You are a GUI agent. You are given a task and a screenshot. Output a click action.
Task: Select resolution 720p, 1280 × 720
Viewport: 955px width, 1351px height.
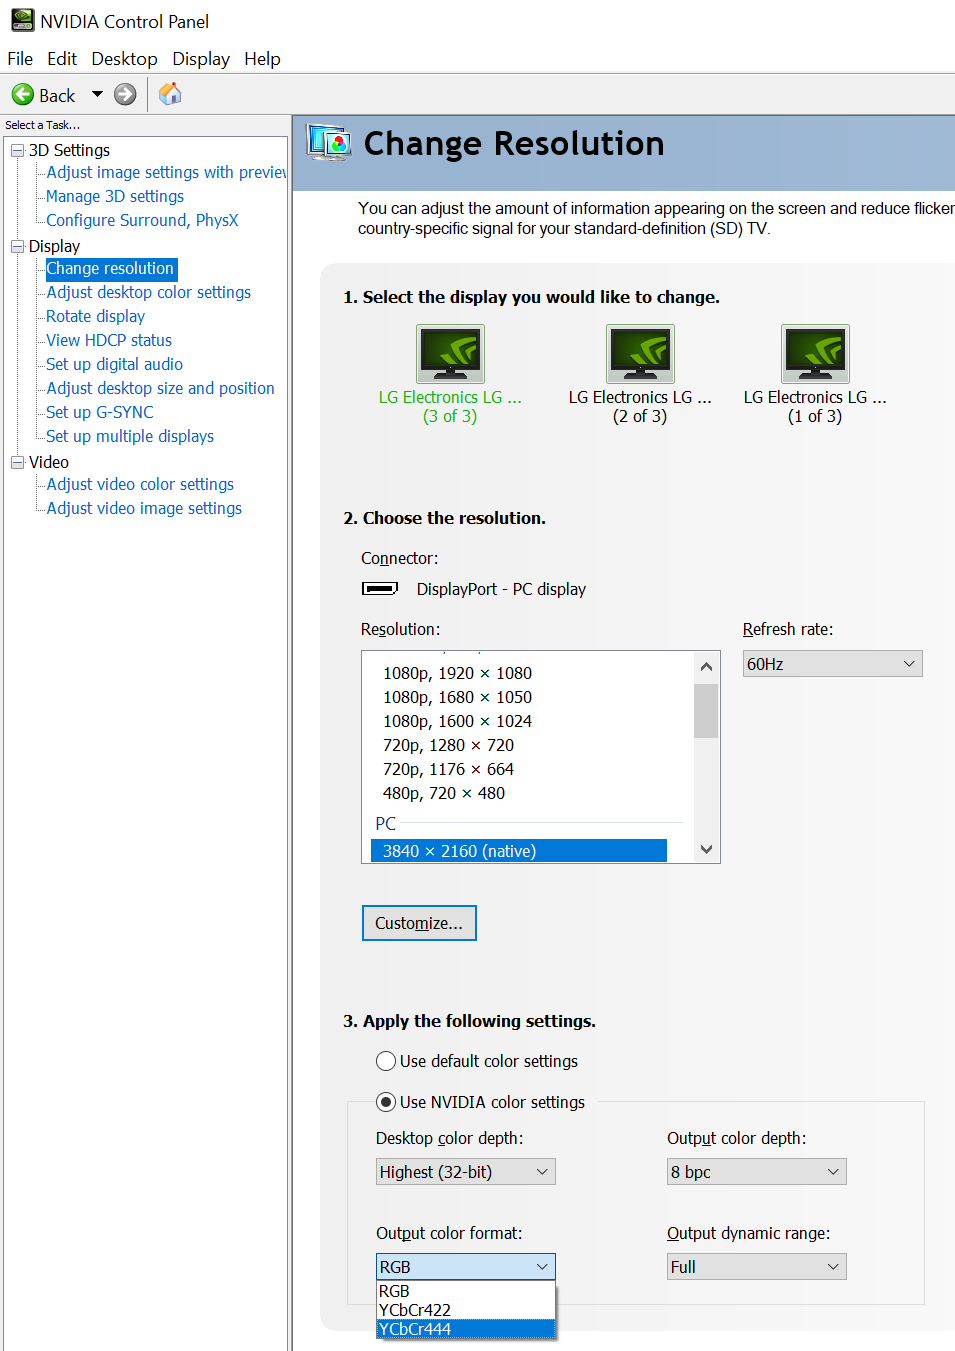pyautogui.click(x=448, y=745)
